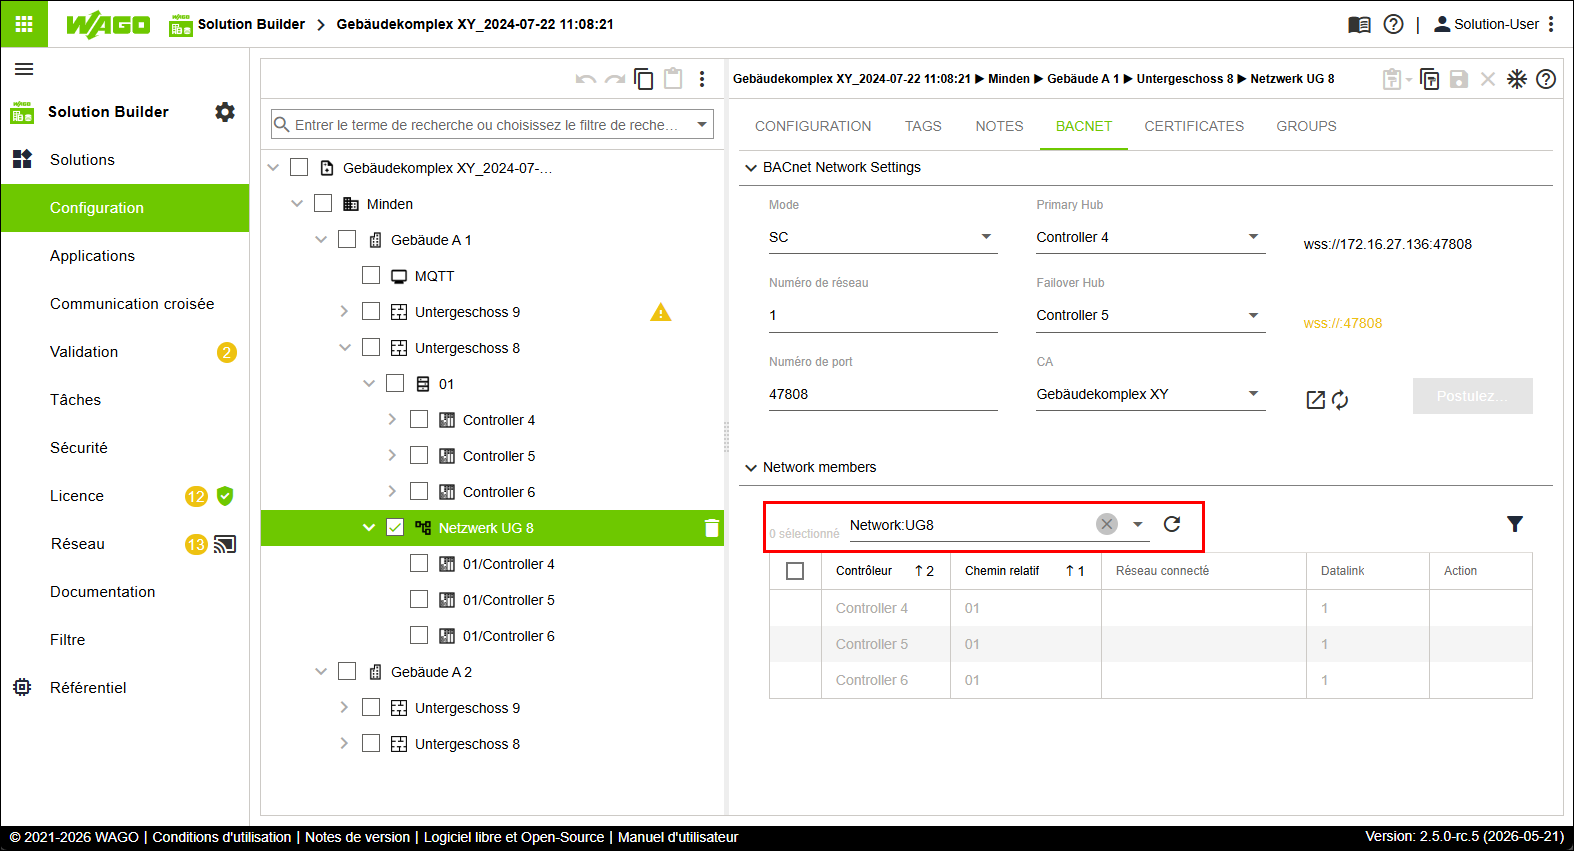The height and width of the screenshot is (851, 1574).
Task: Open the CA in external link icon
Action: [x=1316, y=400]
